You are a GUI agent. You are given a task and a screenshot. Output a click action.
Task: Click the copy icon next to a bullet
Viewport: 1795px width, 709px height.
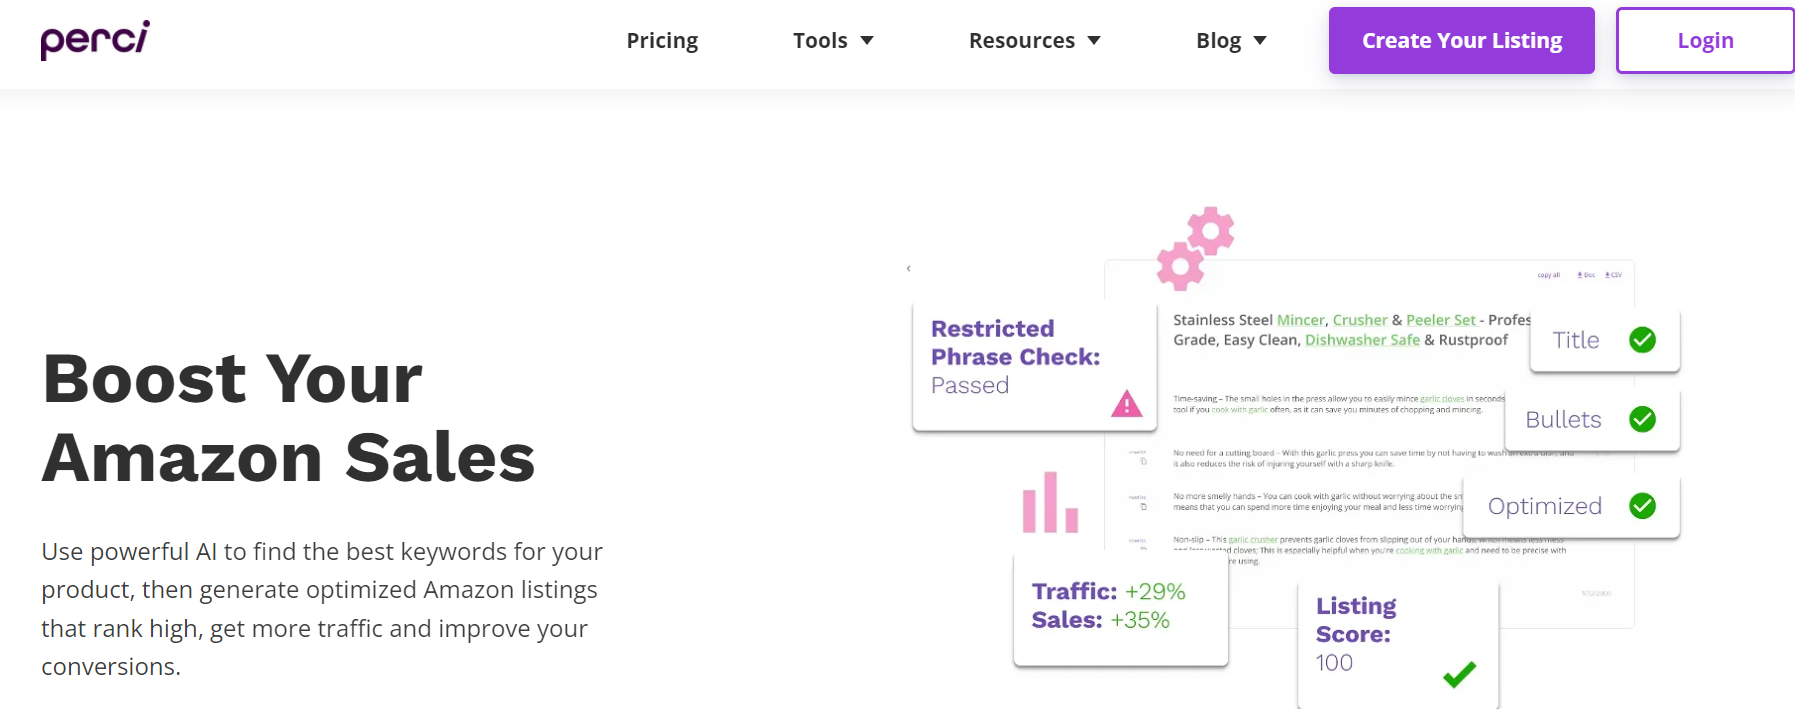coord(1144,462)
